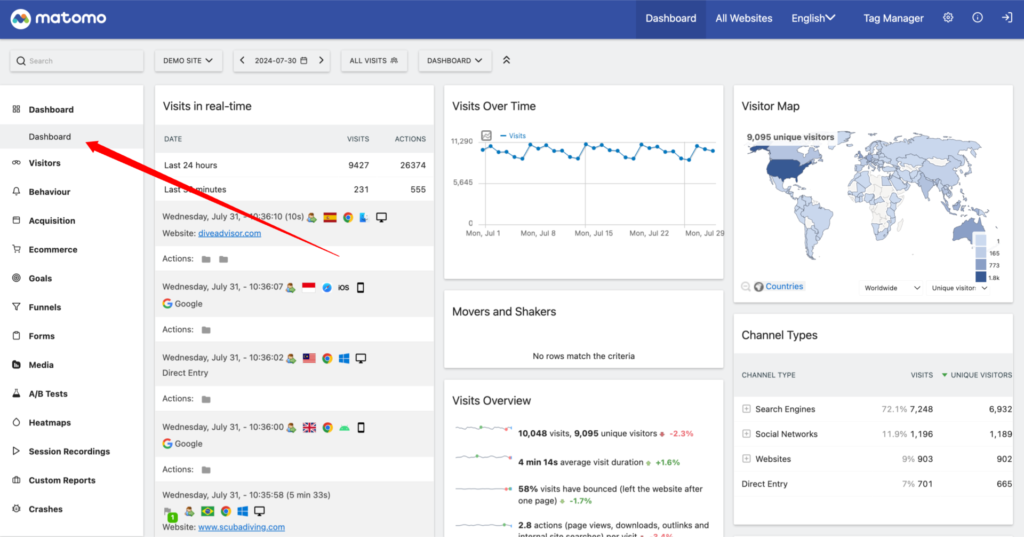The height and width of the screenshot is (537, 1024).
Task: Open the www.scubadiving.com website link
Action: click(x=241, y=527)
